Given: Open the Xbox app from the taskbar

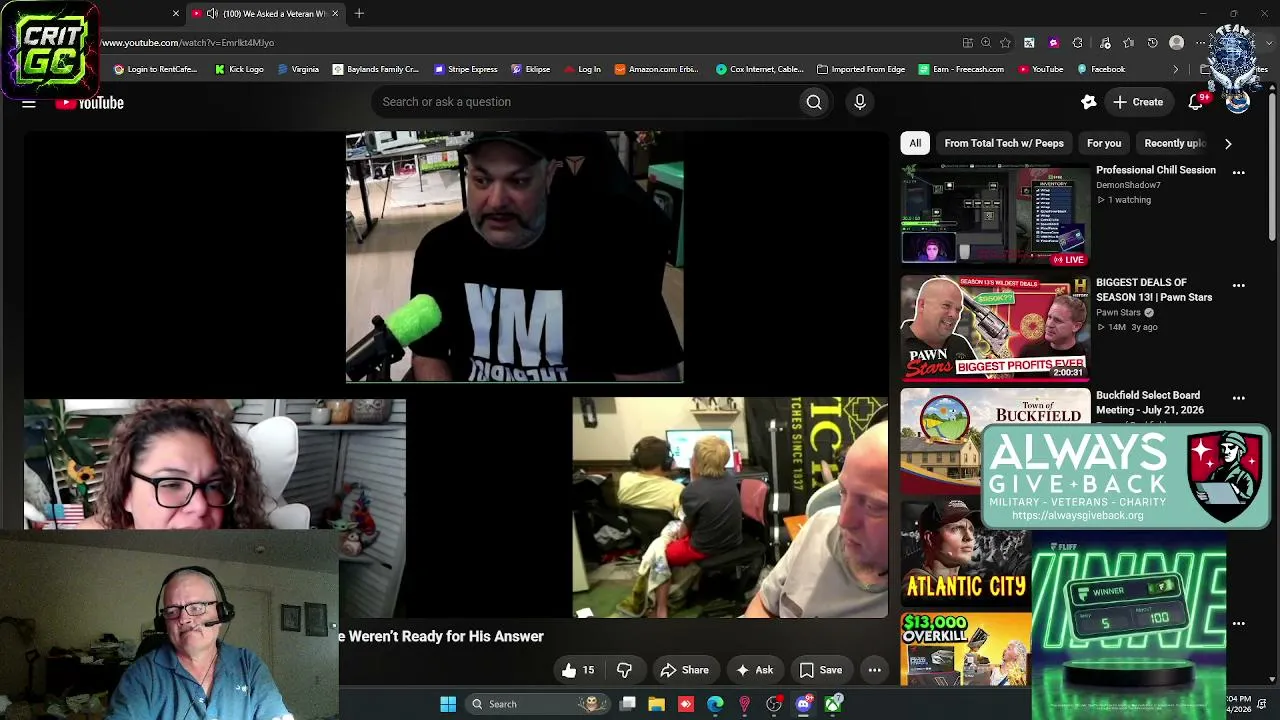Looking at the screenshot, I should coord(833,704).
